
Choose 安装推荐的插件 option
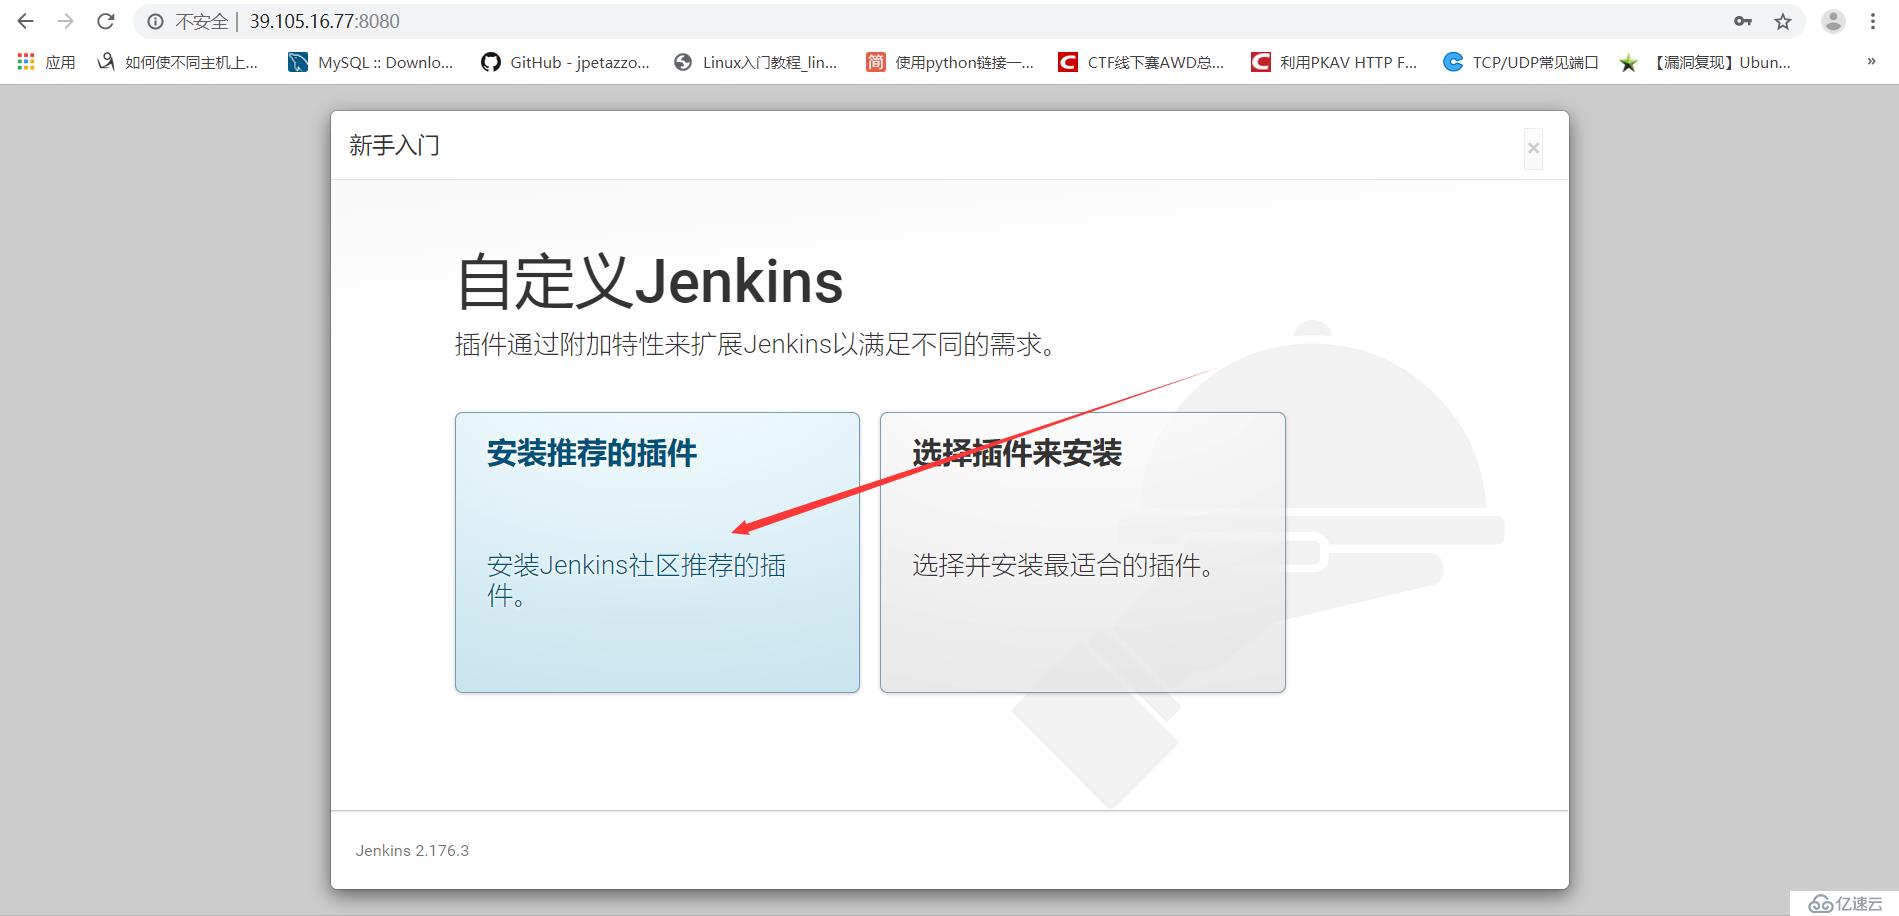point(657,552)
